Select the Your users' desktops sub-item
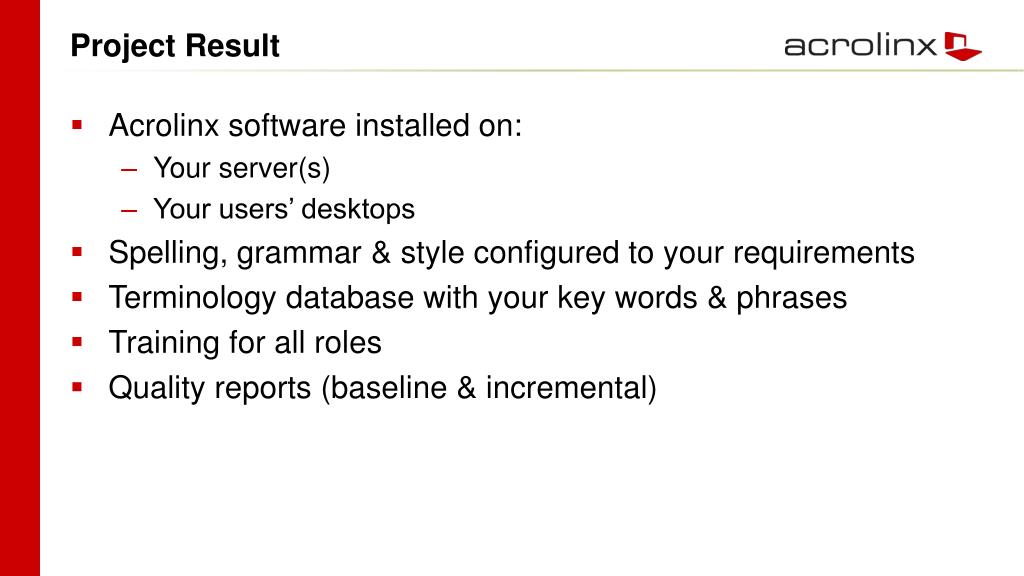Viewport: 1024px width, 576px height. coord(284,210)
